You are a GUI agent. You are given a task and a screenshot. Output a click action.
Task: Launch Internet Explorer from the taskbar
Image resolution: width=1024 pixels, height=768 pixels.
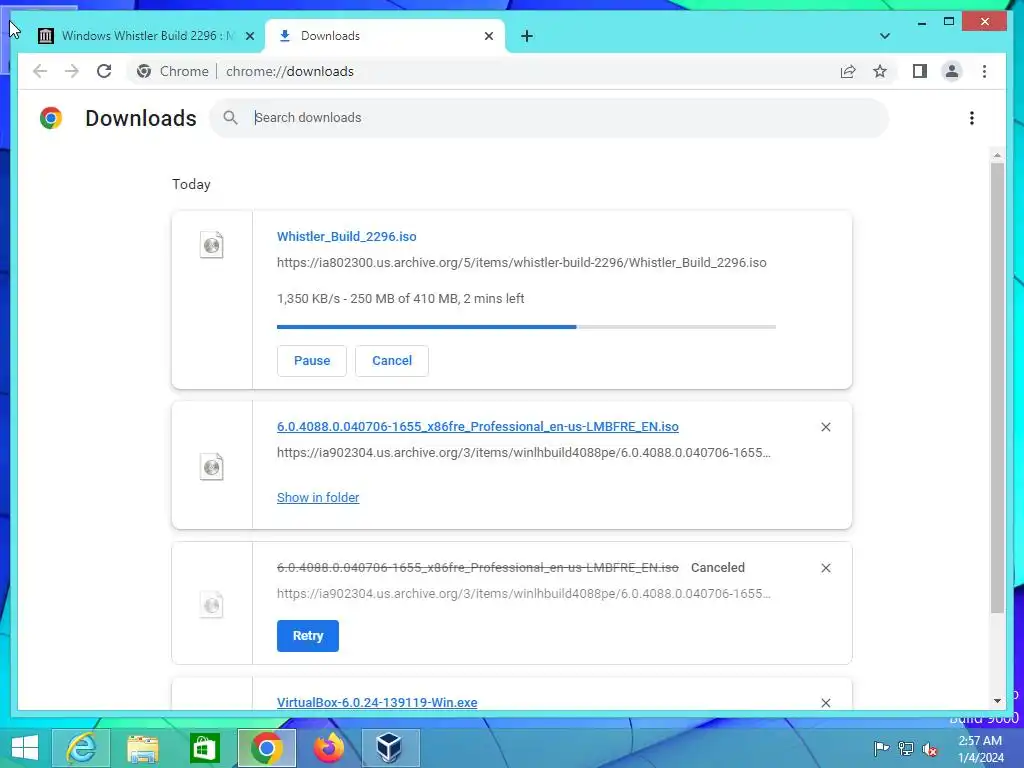coord(82,747)
